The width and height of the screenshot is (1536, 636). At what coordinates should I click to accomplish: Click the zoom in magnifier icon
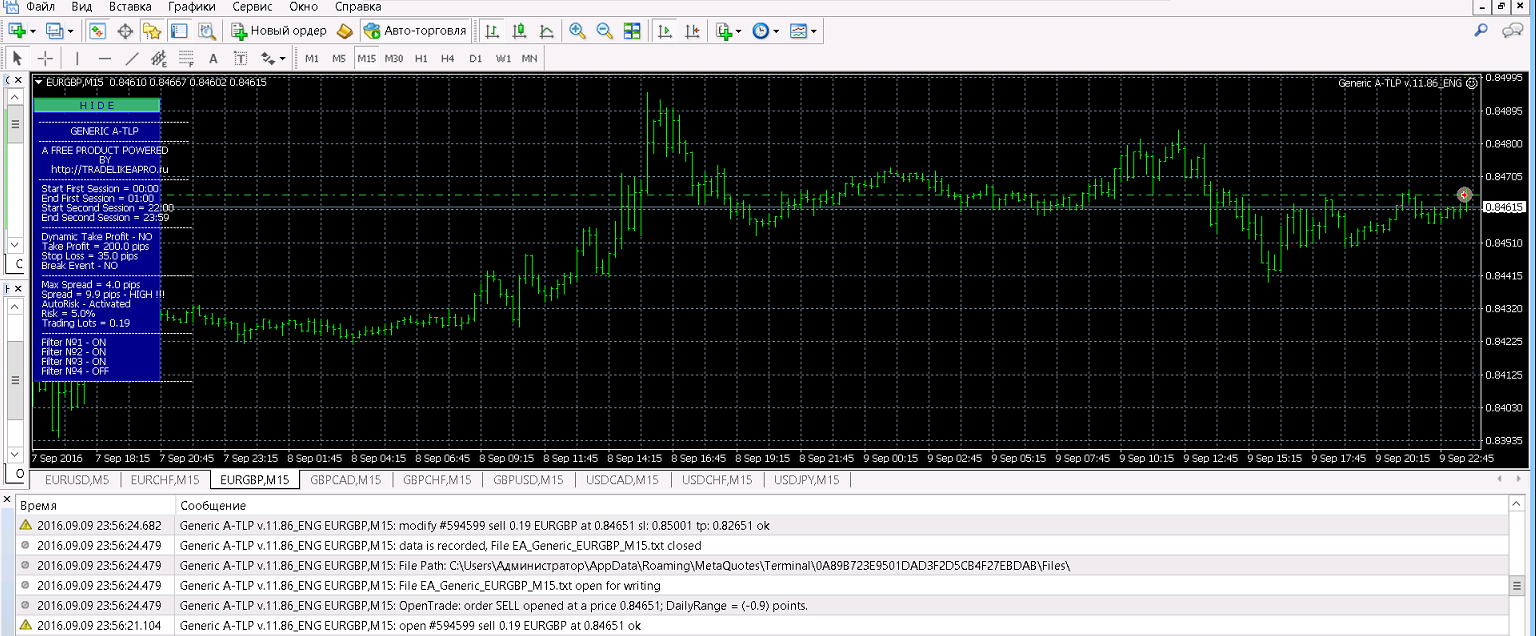click(577, 31)
